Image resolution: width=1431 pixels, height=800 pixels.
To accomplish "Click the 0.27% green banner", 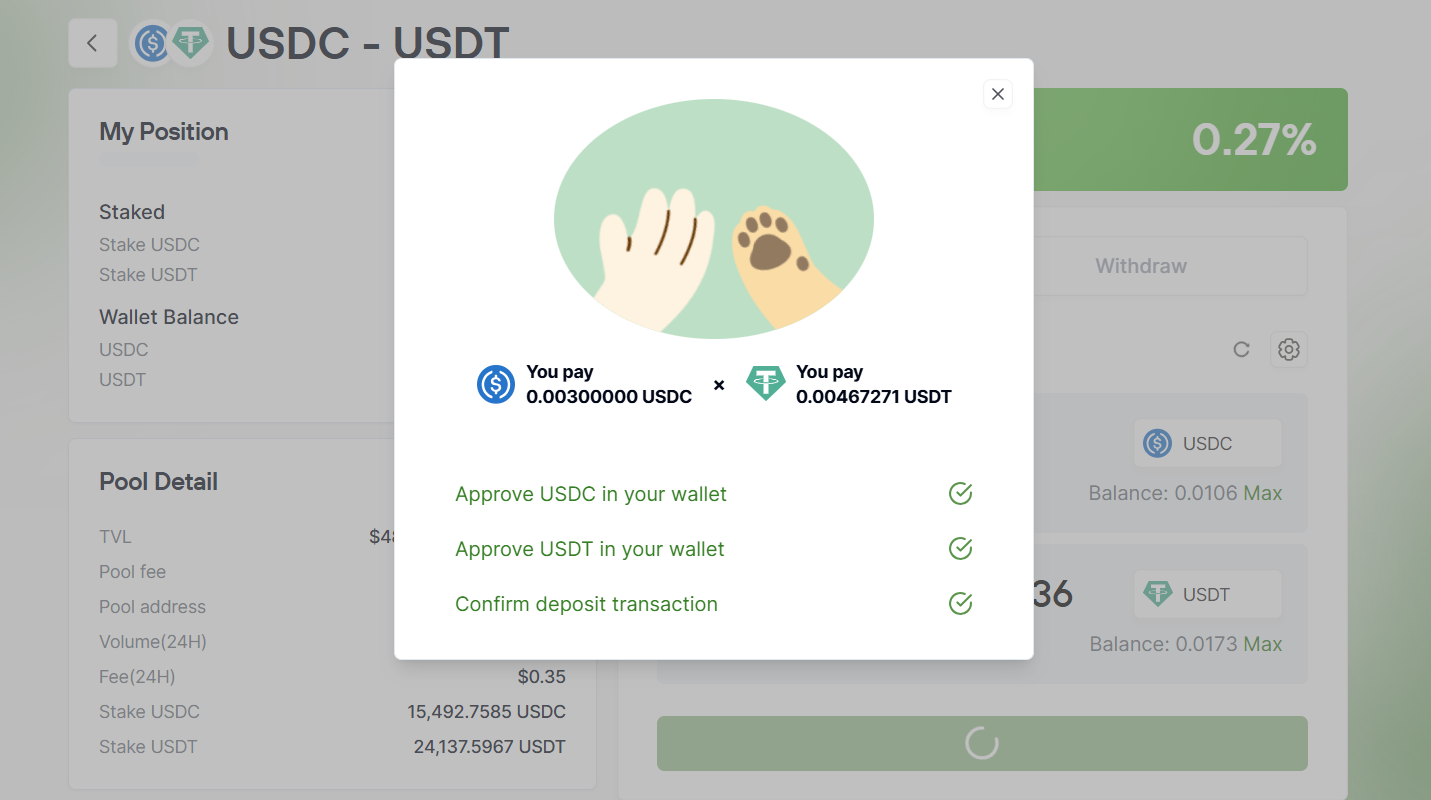I will [1190, 140].
